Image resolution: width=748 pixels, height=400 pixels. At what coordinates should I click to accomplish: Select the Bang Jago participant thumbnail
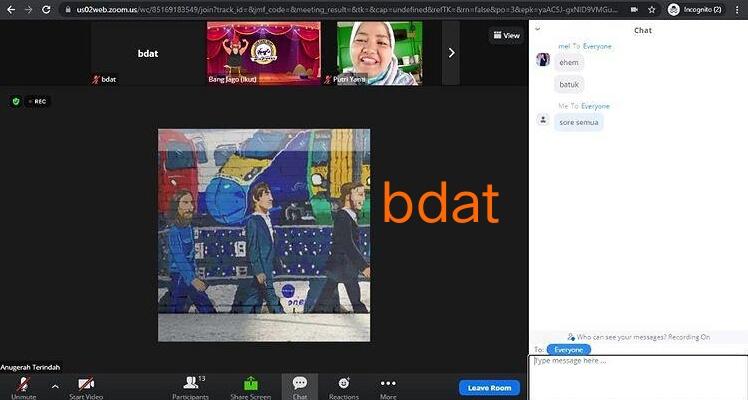(x=264, y=53)
